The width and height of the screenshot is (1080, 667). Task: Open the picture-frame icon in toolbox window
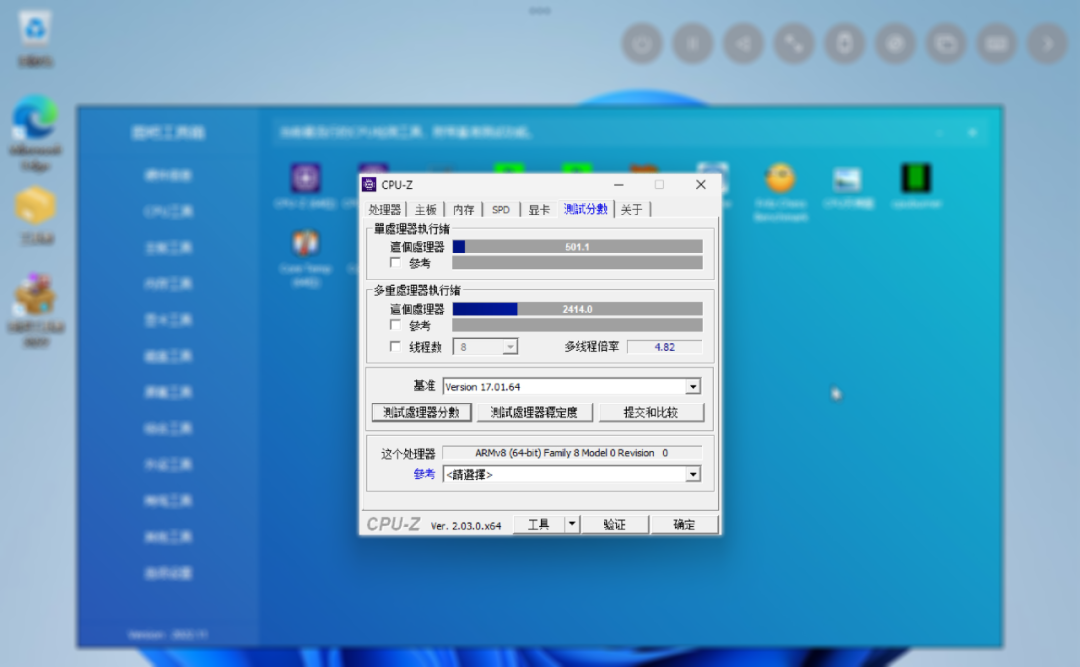coord(847,179)
